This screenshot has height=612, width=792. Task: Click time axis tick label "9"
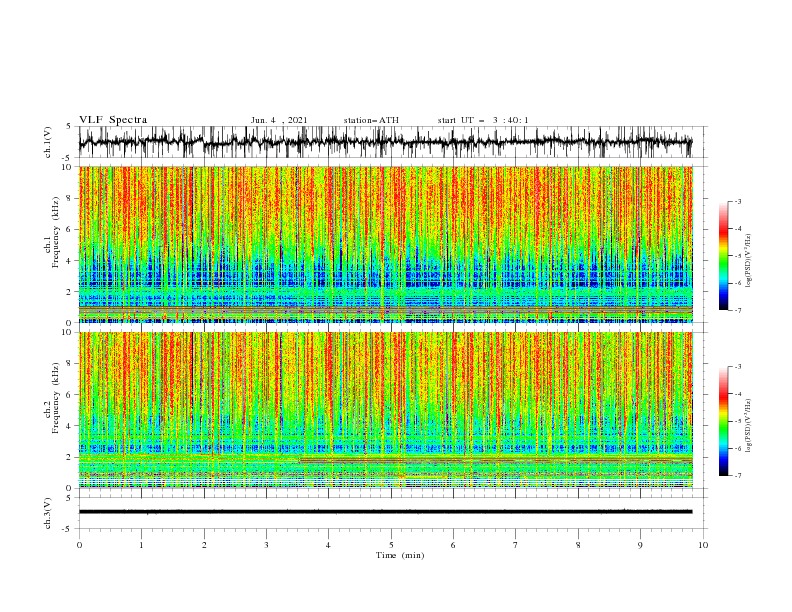(x=640, y=545)
